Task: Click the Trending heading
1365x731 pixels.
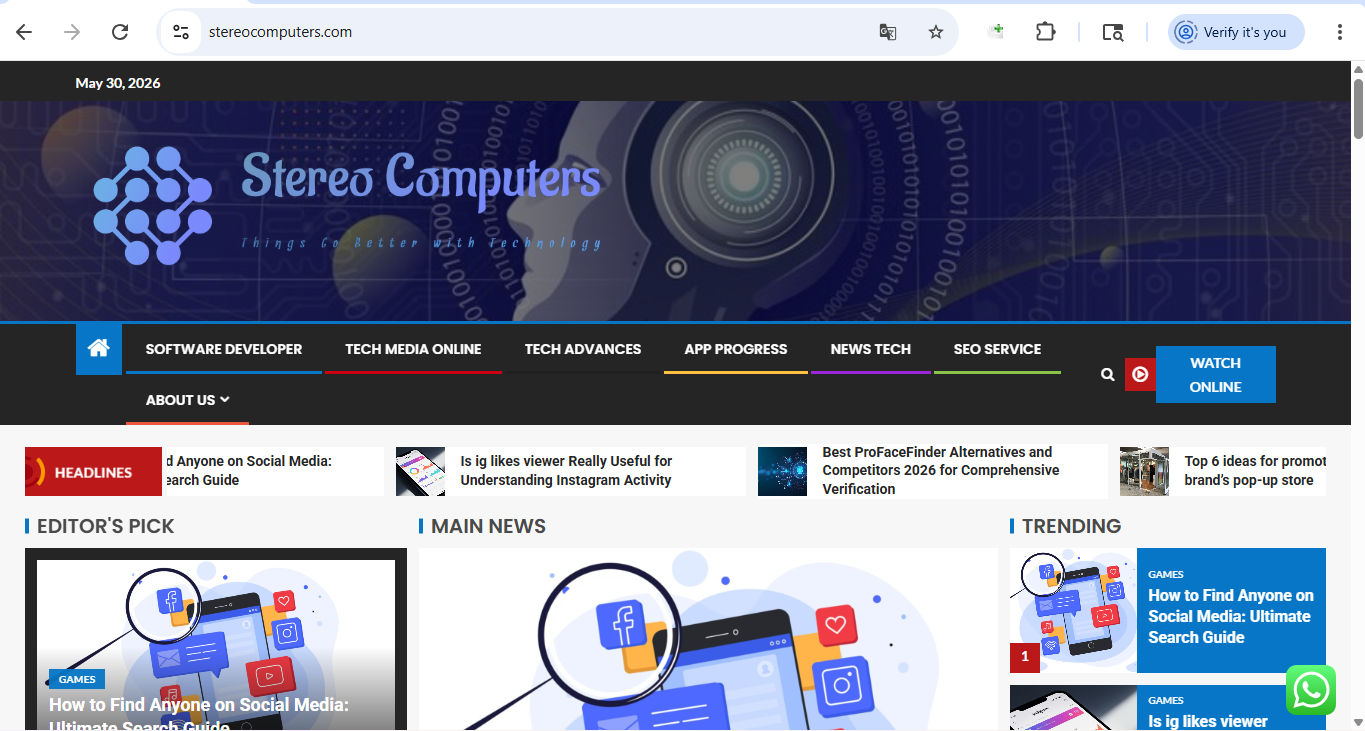Action: click(x=1071, y=526)
